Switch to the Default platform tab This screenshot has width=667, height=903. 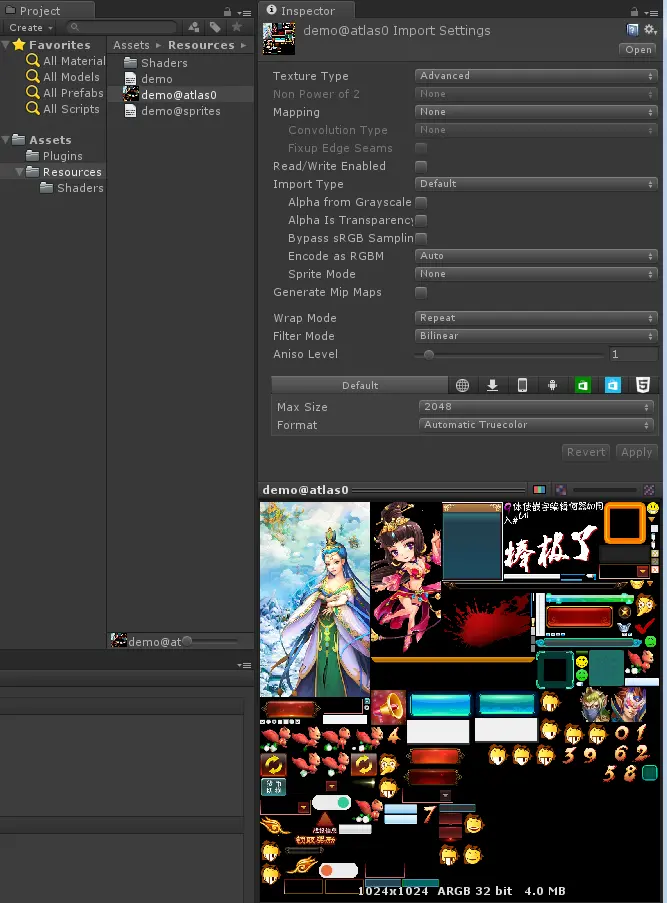coord(360,385)
